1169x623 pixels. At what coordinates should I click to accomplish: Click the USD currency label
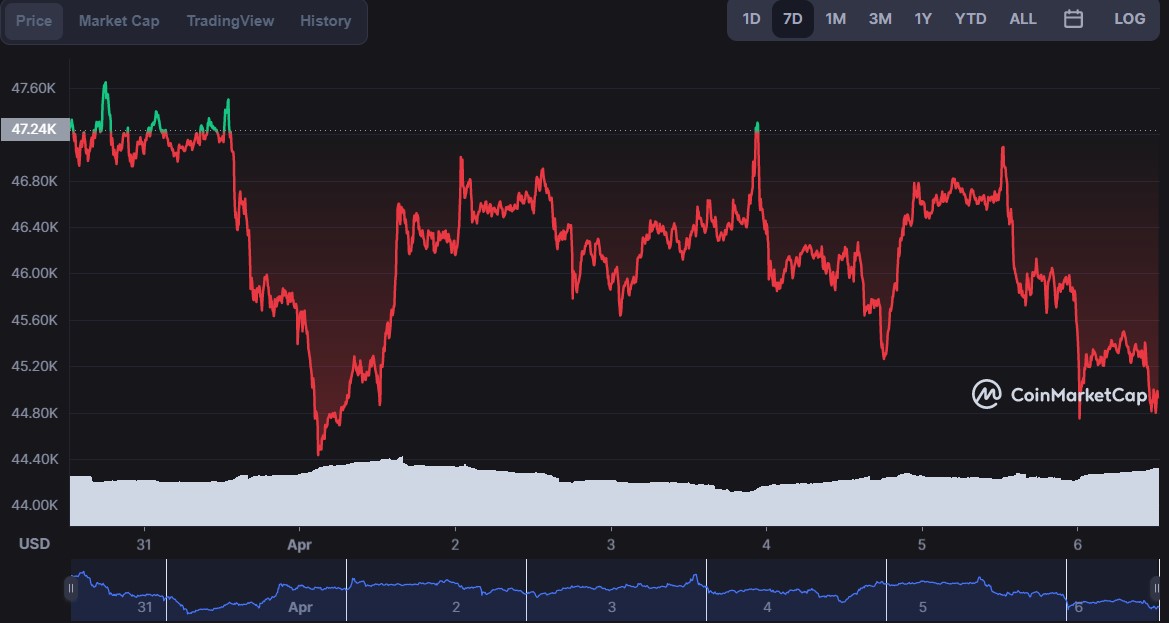click(34, 544)
